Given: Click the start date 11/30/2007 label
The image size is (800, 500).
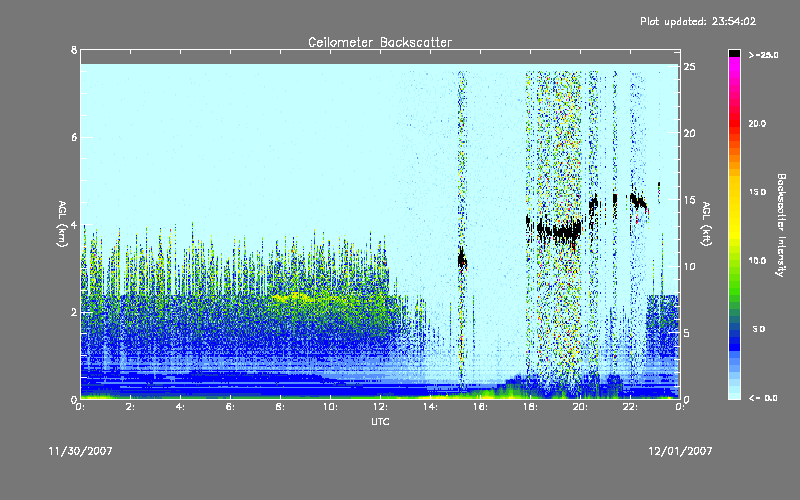Looking at the screenshot, I should point(80,451).
